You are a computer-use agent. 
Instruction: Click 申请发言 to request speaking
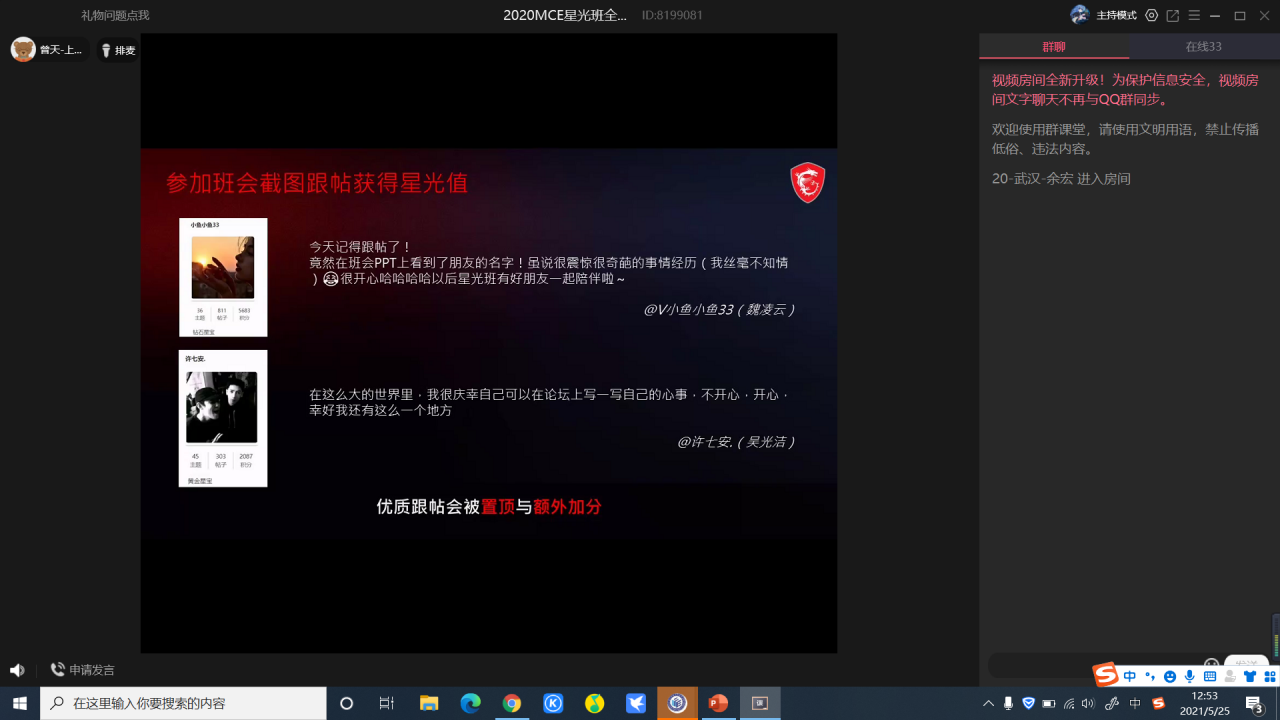pos(82,670)
